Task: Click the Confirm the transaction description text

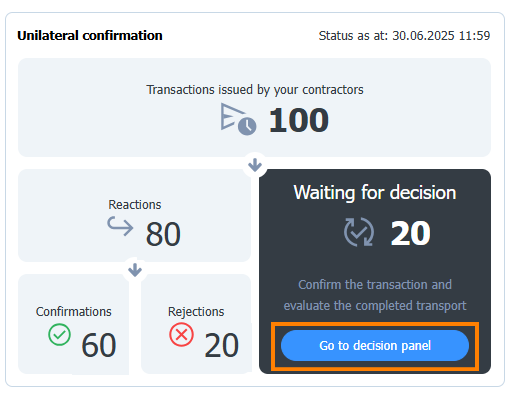Action: click(x=375, y=295)
